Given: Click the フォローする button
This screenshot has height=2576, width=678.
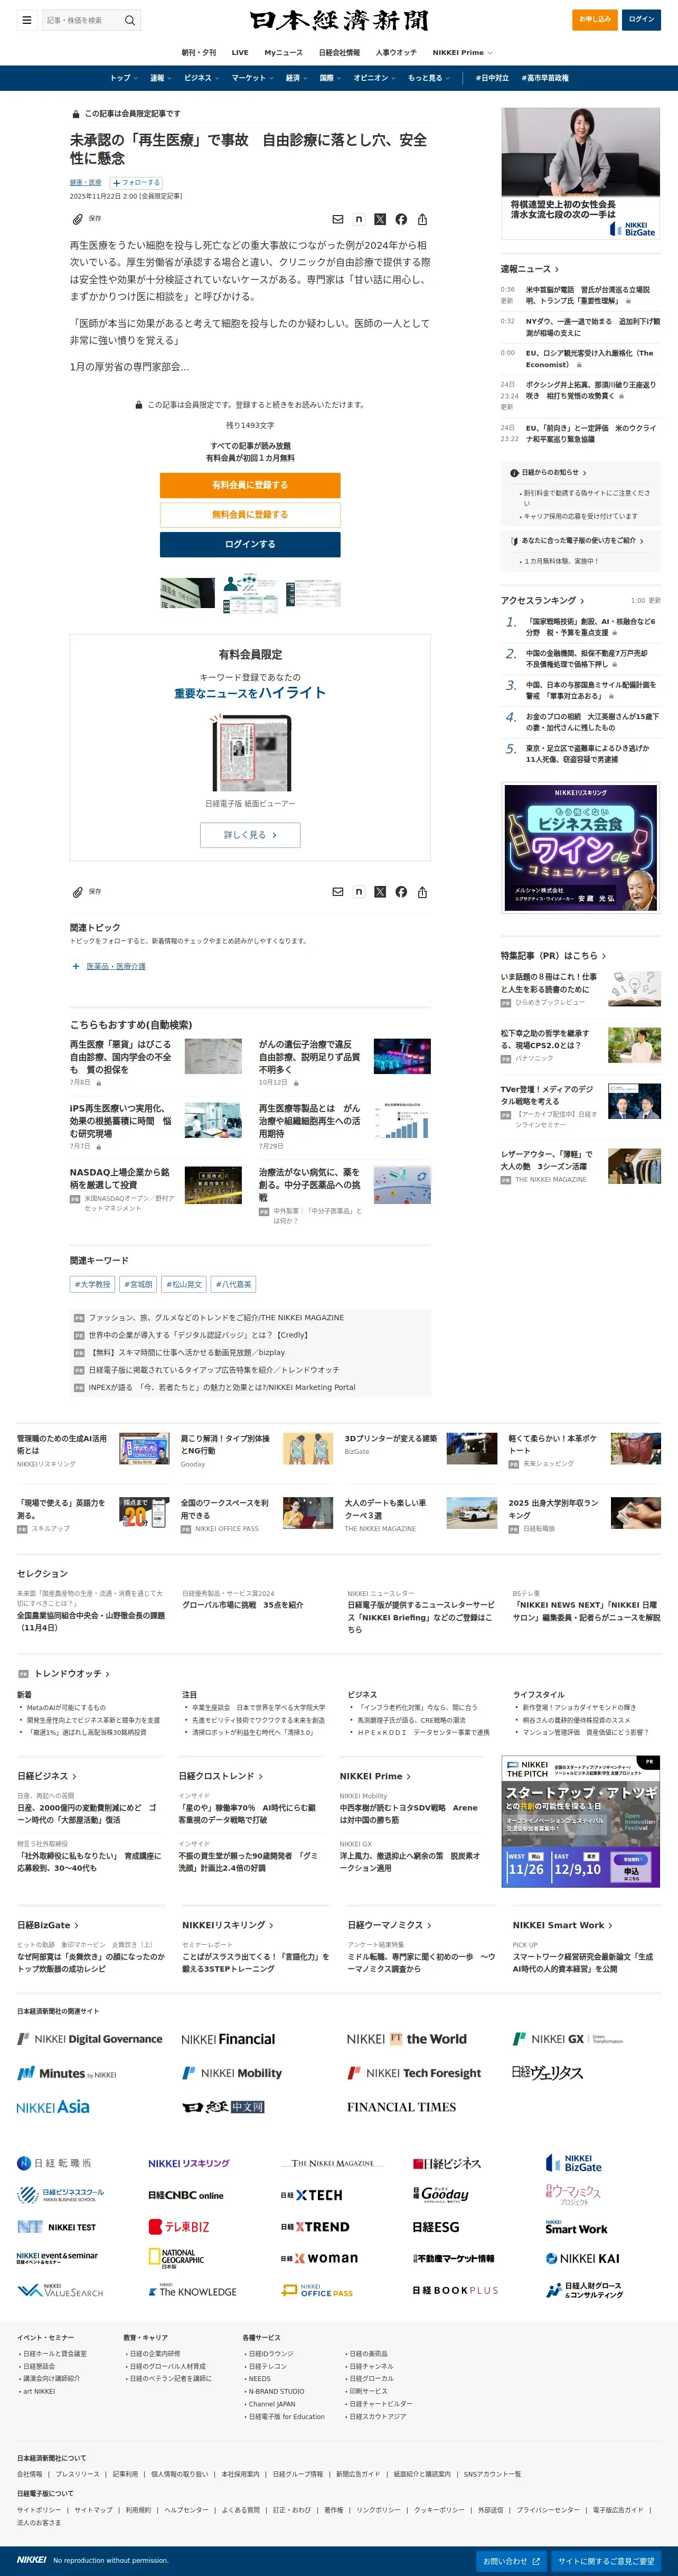Looking at the screenshot, I should pos(136,183).
